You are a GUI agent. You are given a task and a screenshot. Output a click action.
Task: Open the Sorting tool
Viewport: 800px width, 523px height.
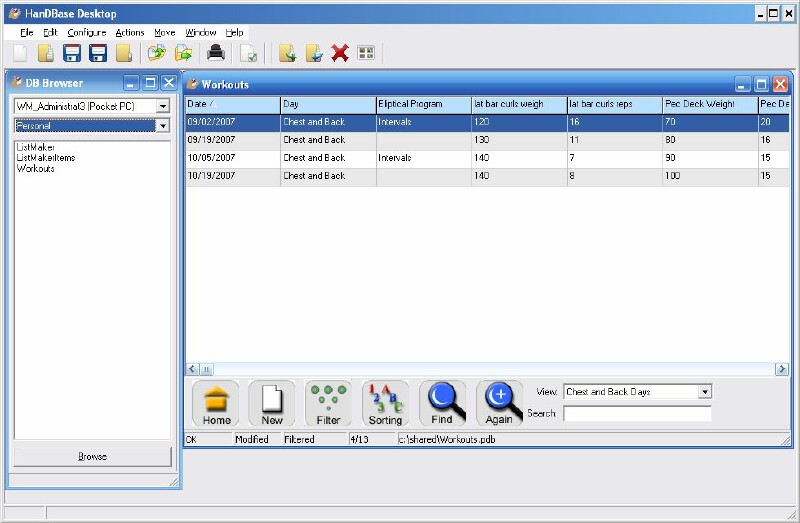385,404
